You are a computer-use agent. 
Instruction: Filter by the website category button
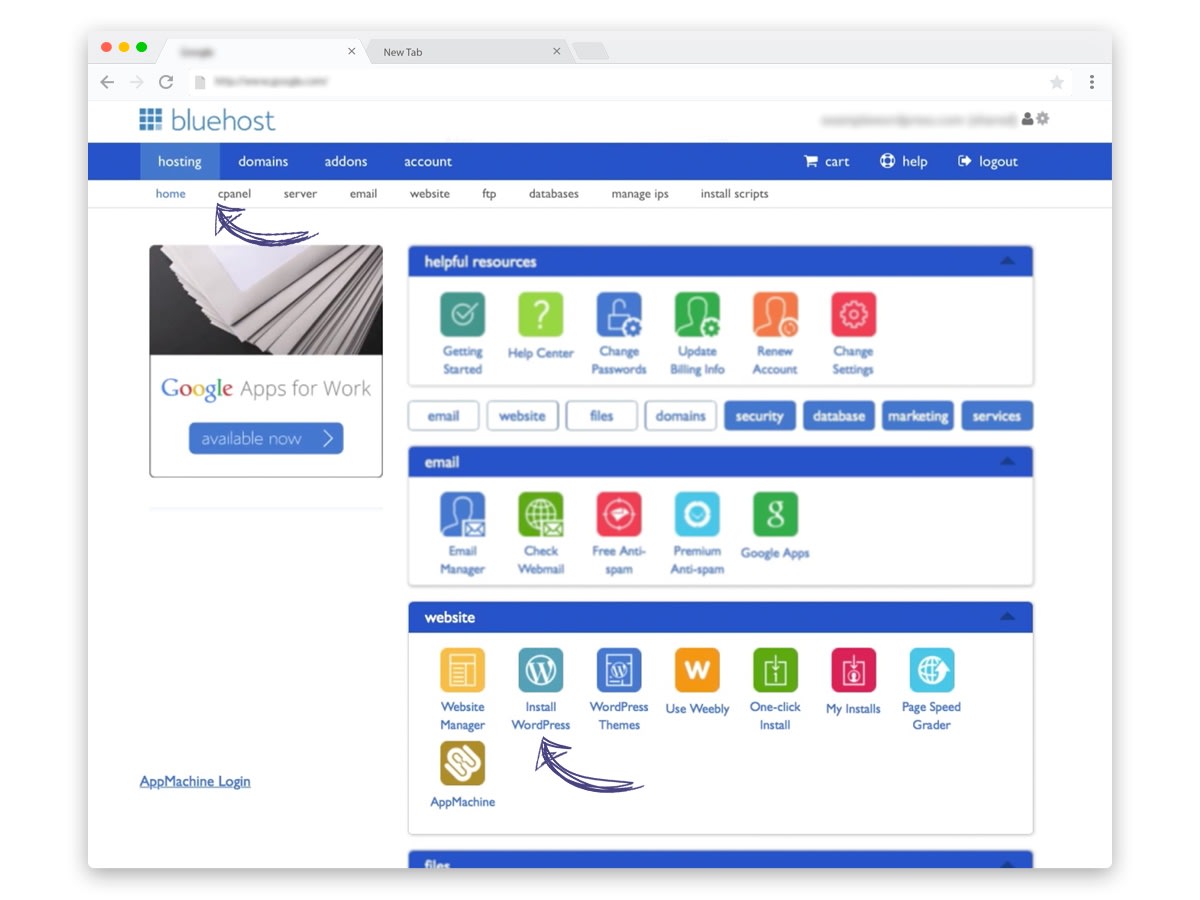[x=522, y=416]
